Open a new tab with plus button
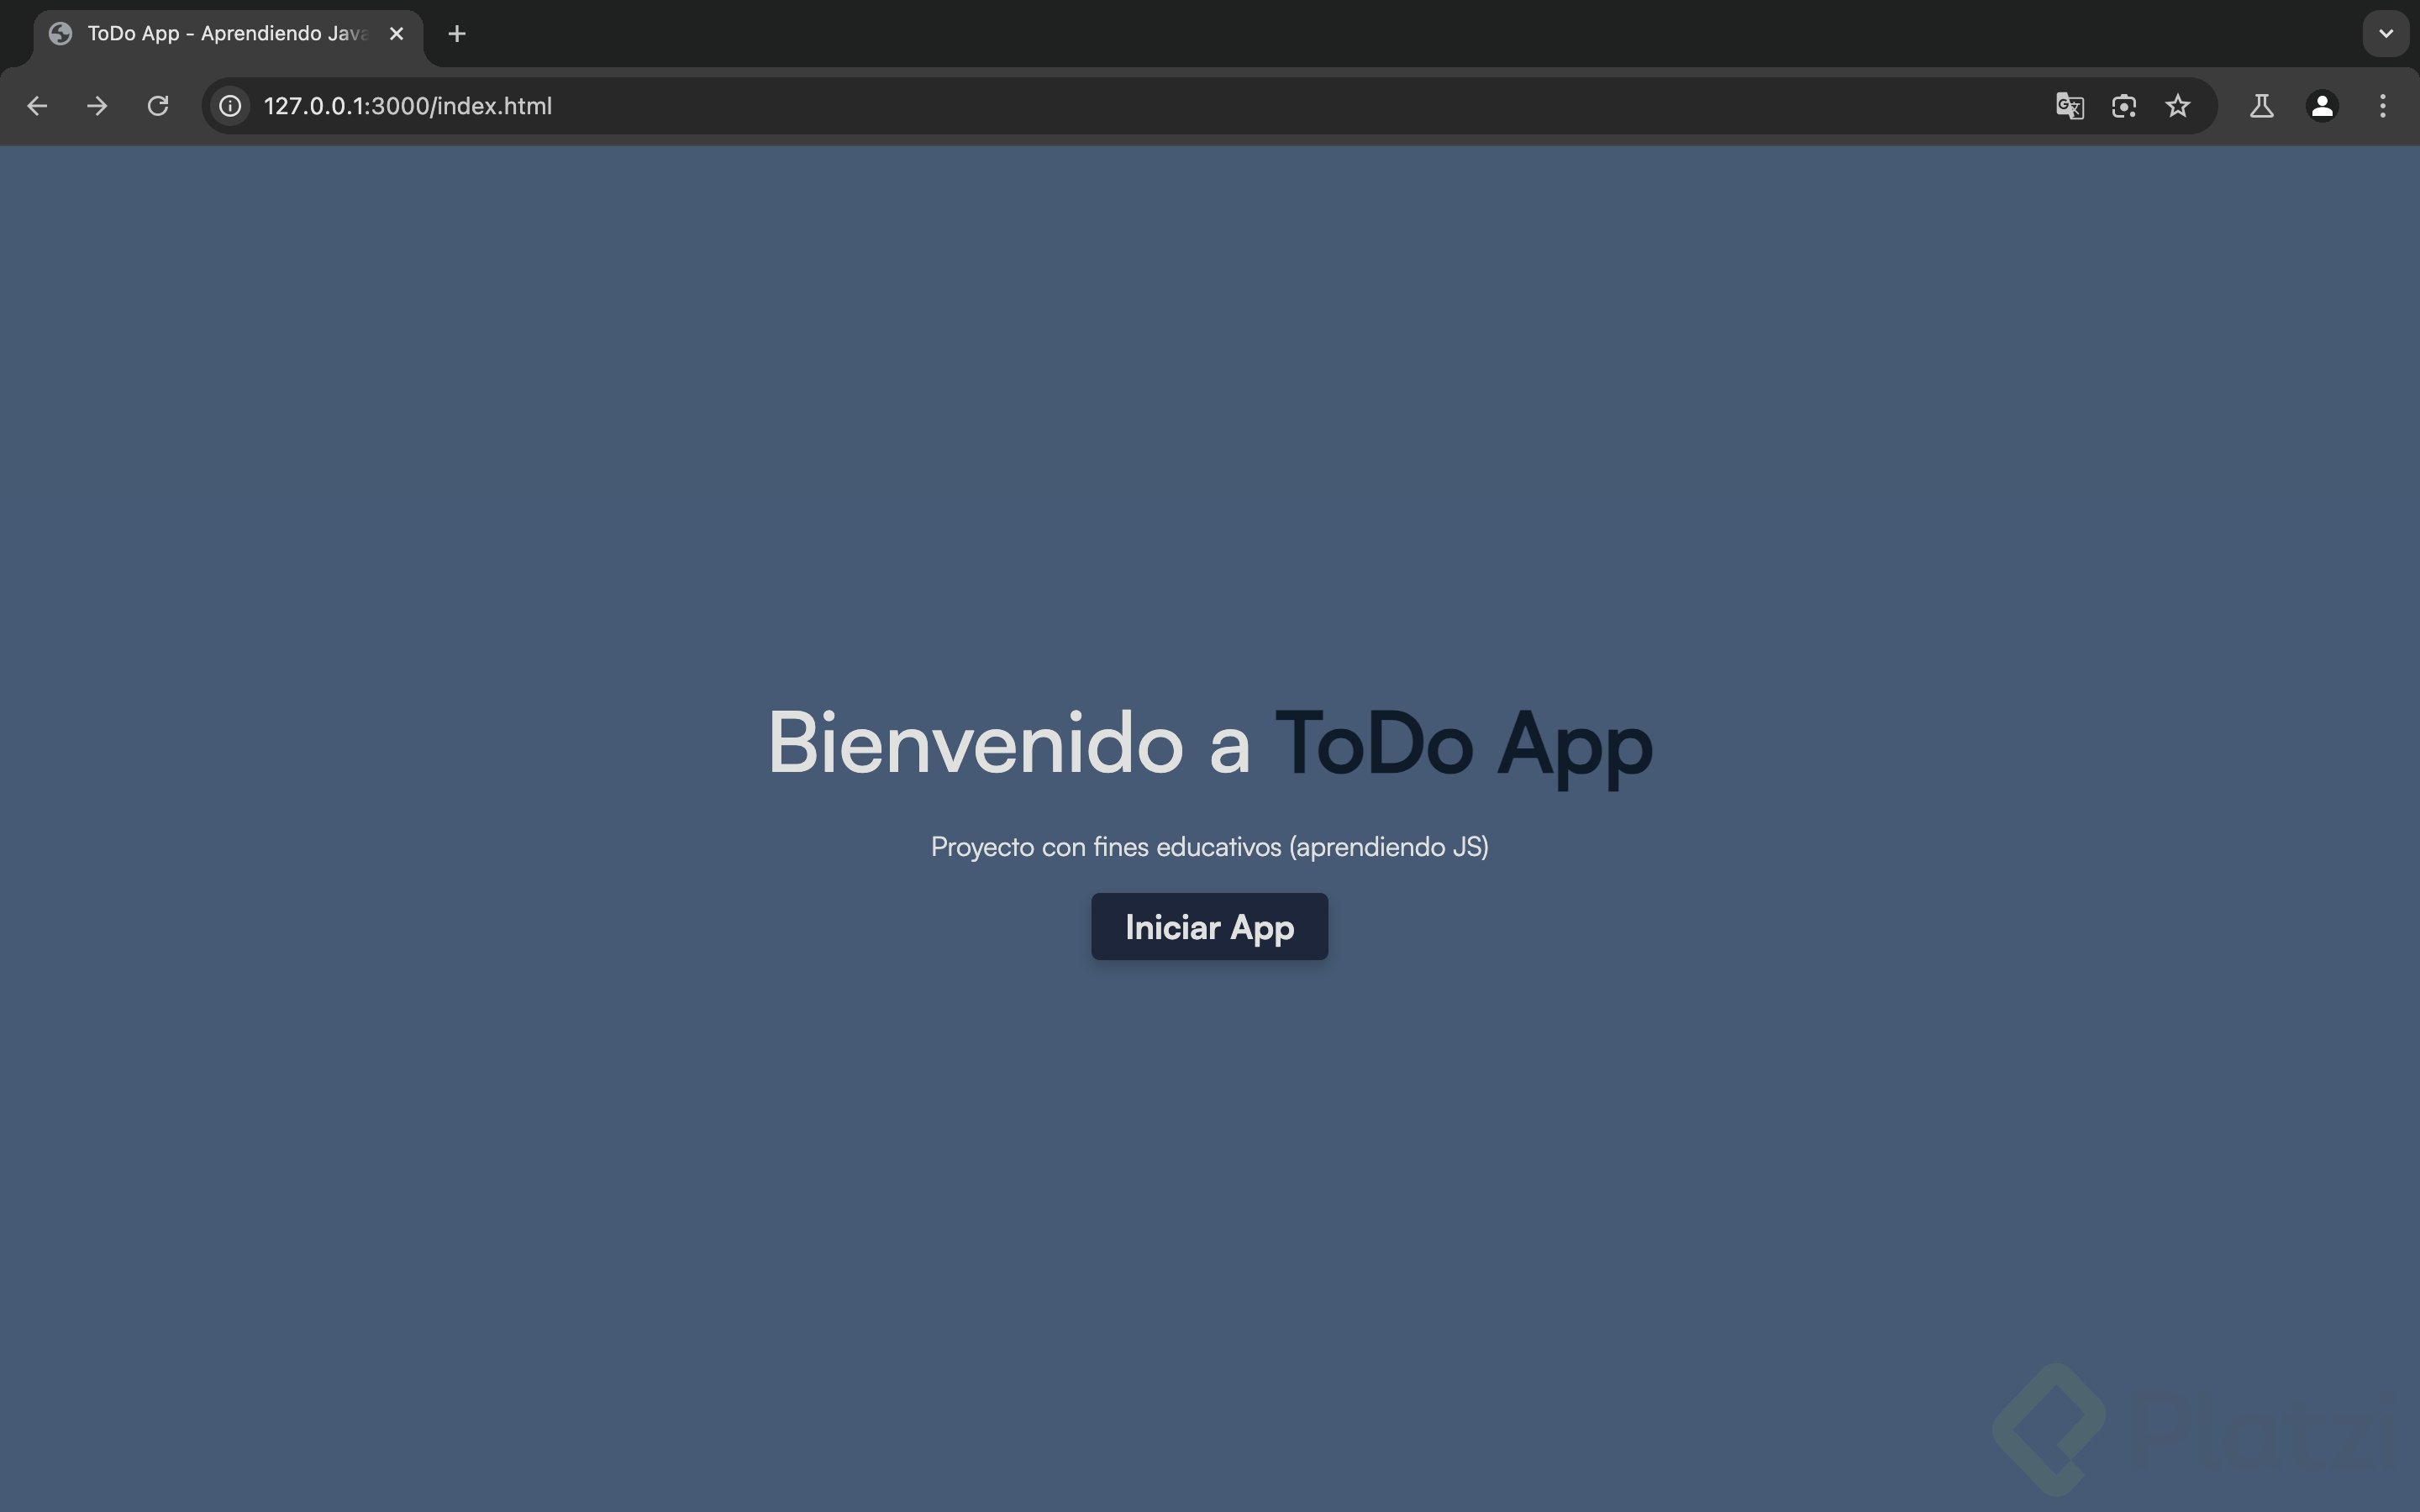Viewport: 2420px width, 1512px height. pos(457,34)
